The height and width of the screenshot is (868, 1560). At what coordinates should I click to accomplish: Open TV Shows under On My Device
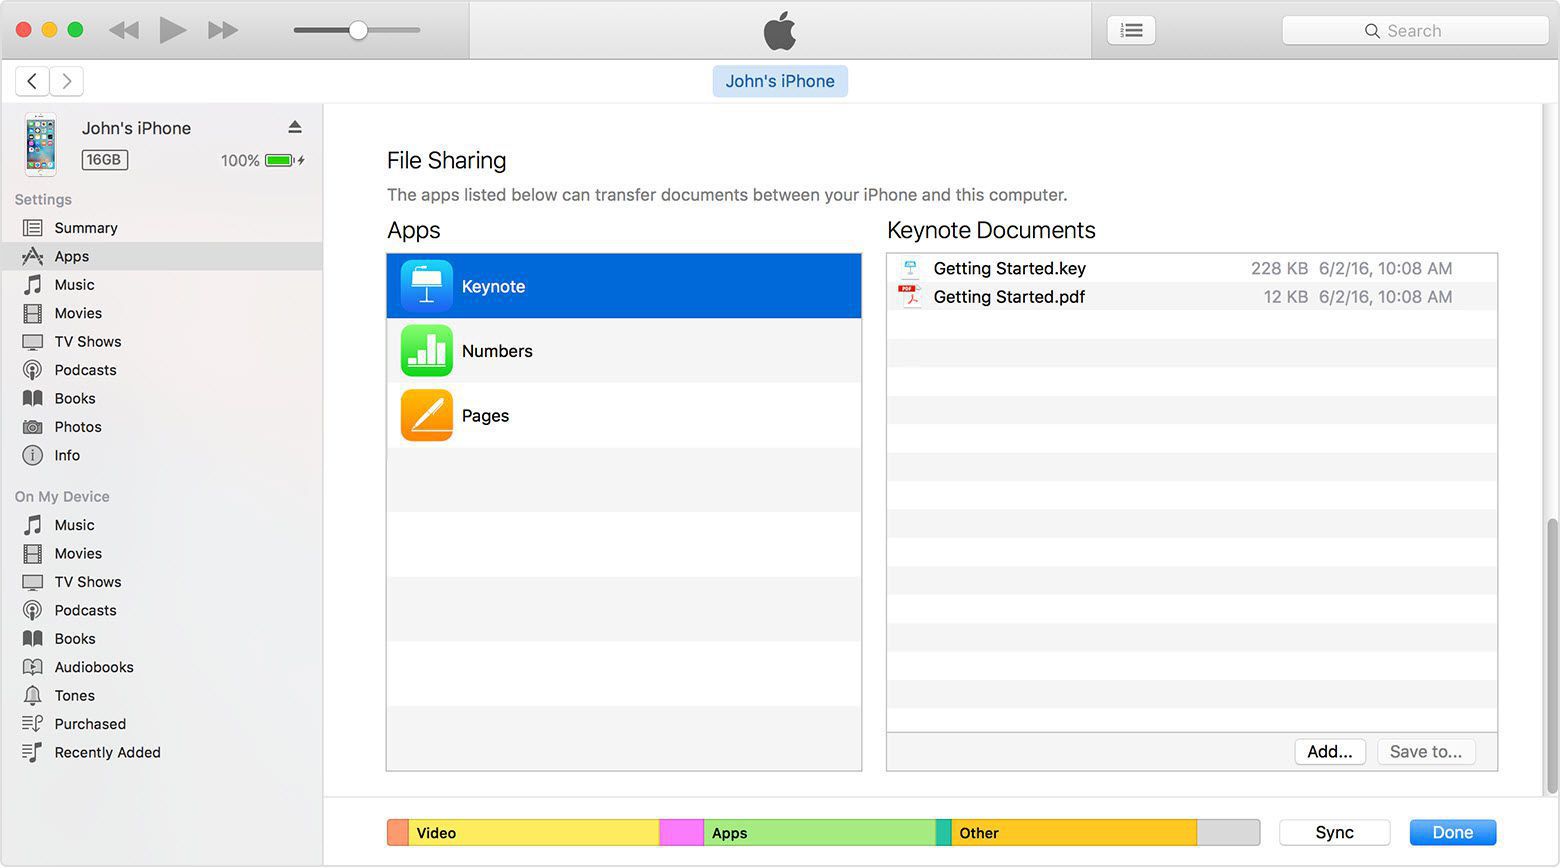[162, 582]
